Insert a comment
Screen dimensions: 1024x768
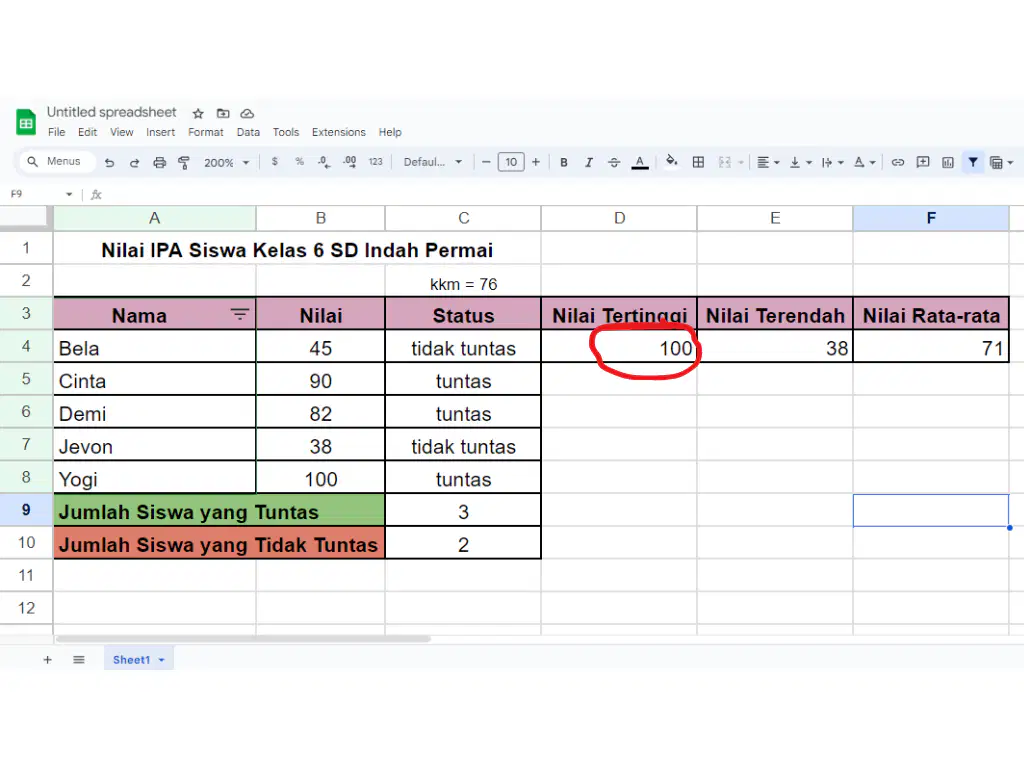(x=923, y=162)
